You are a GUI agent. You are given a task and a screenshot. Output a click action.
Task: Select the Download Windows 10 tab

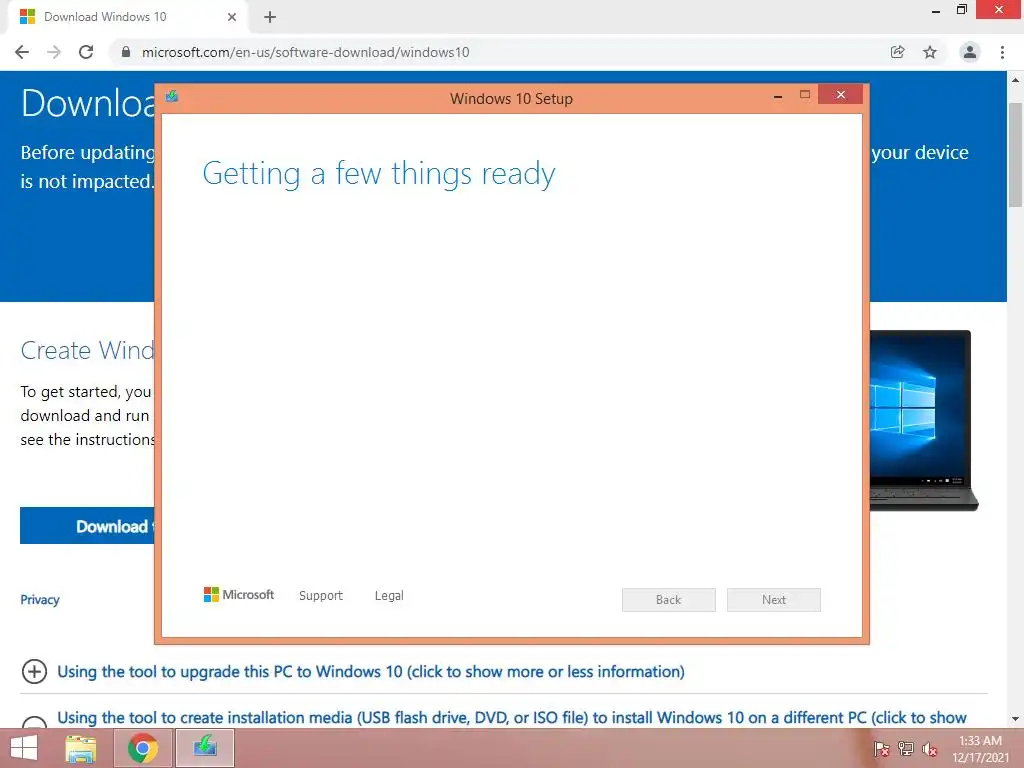point(128,17)
